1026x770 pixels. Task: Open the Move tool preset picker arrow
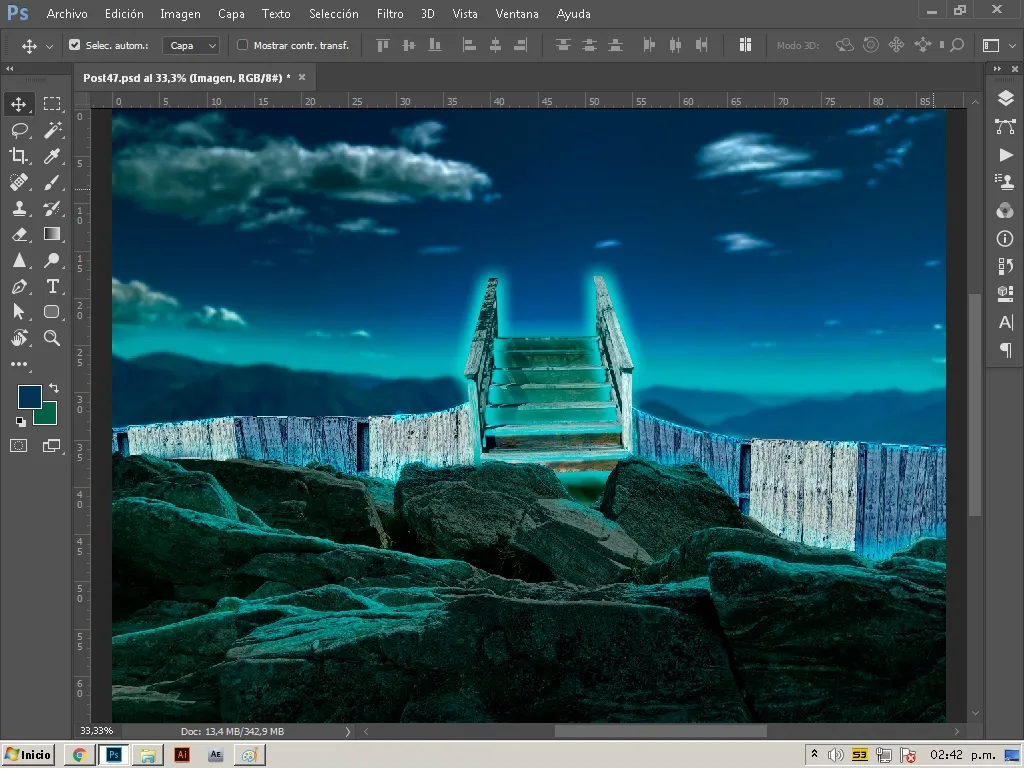click(49, 46)
